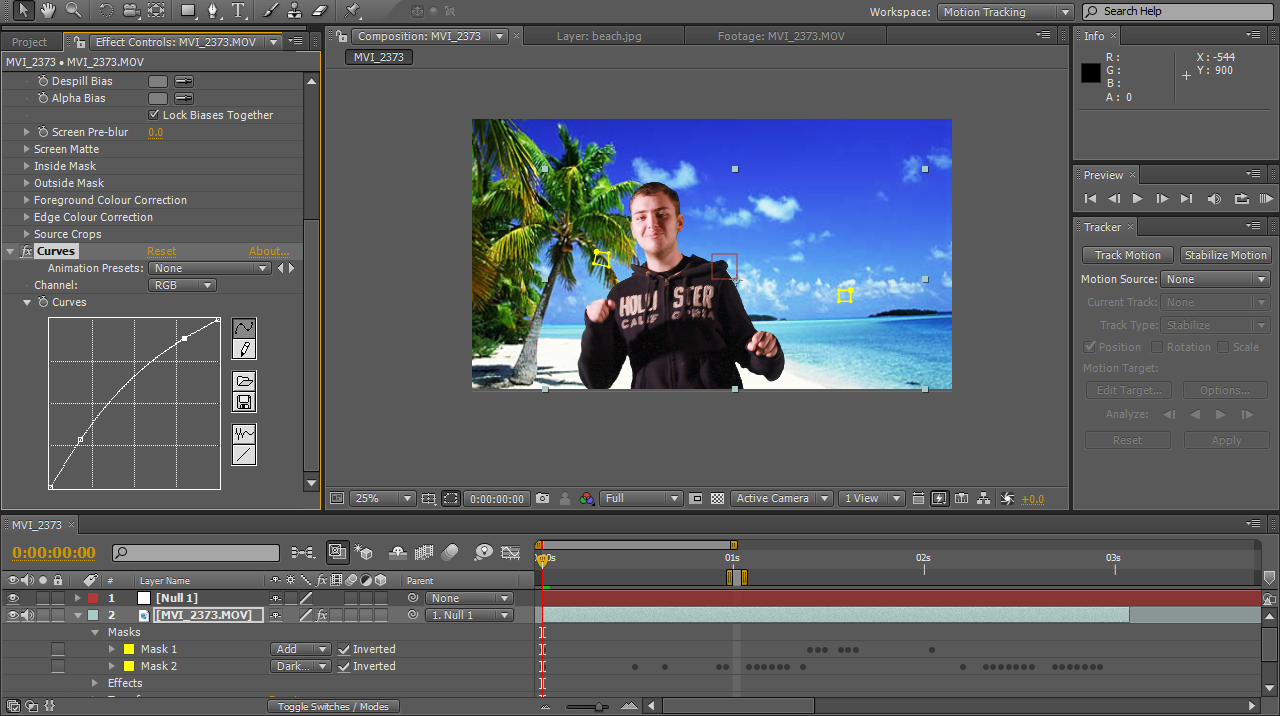1280x716 pixels.
Task: Activate the Horizontal Type tool
Action: 237,12
